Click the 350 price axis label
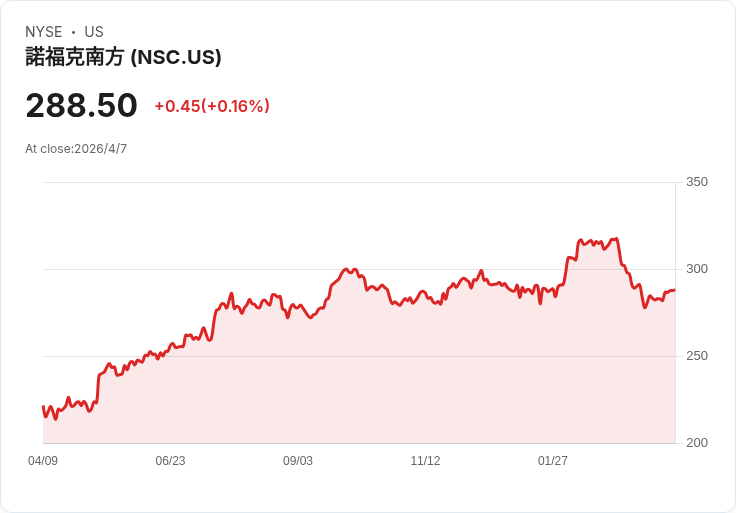736x513 pixels. pyautogui.click(x=697, y=182)
